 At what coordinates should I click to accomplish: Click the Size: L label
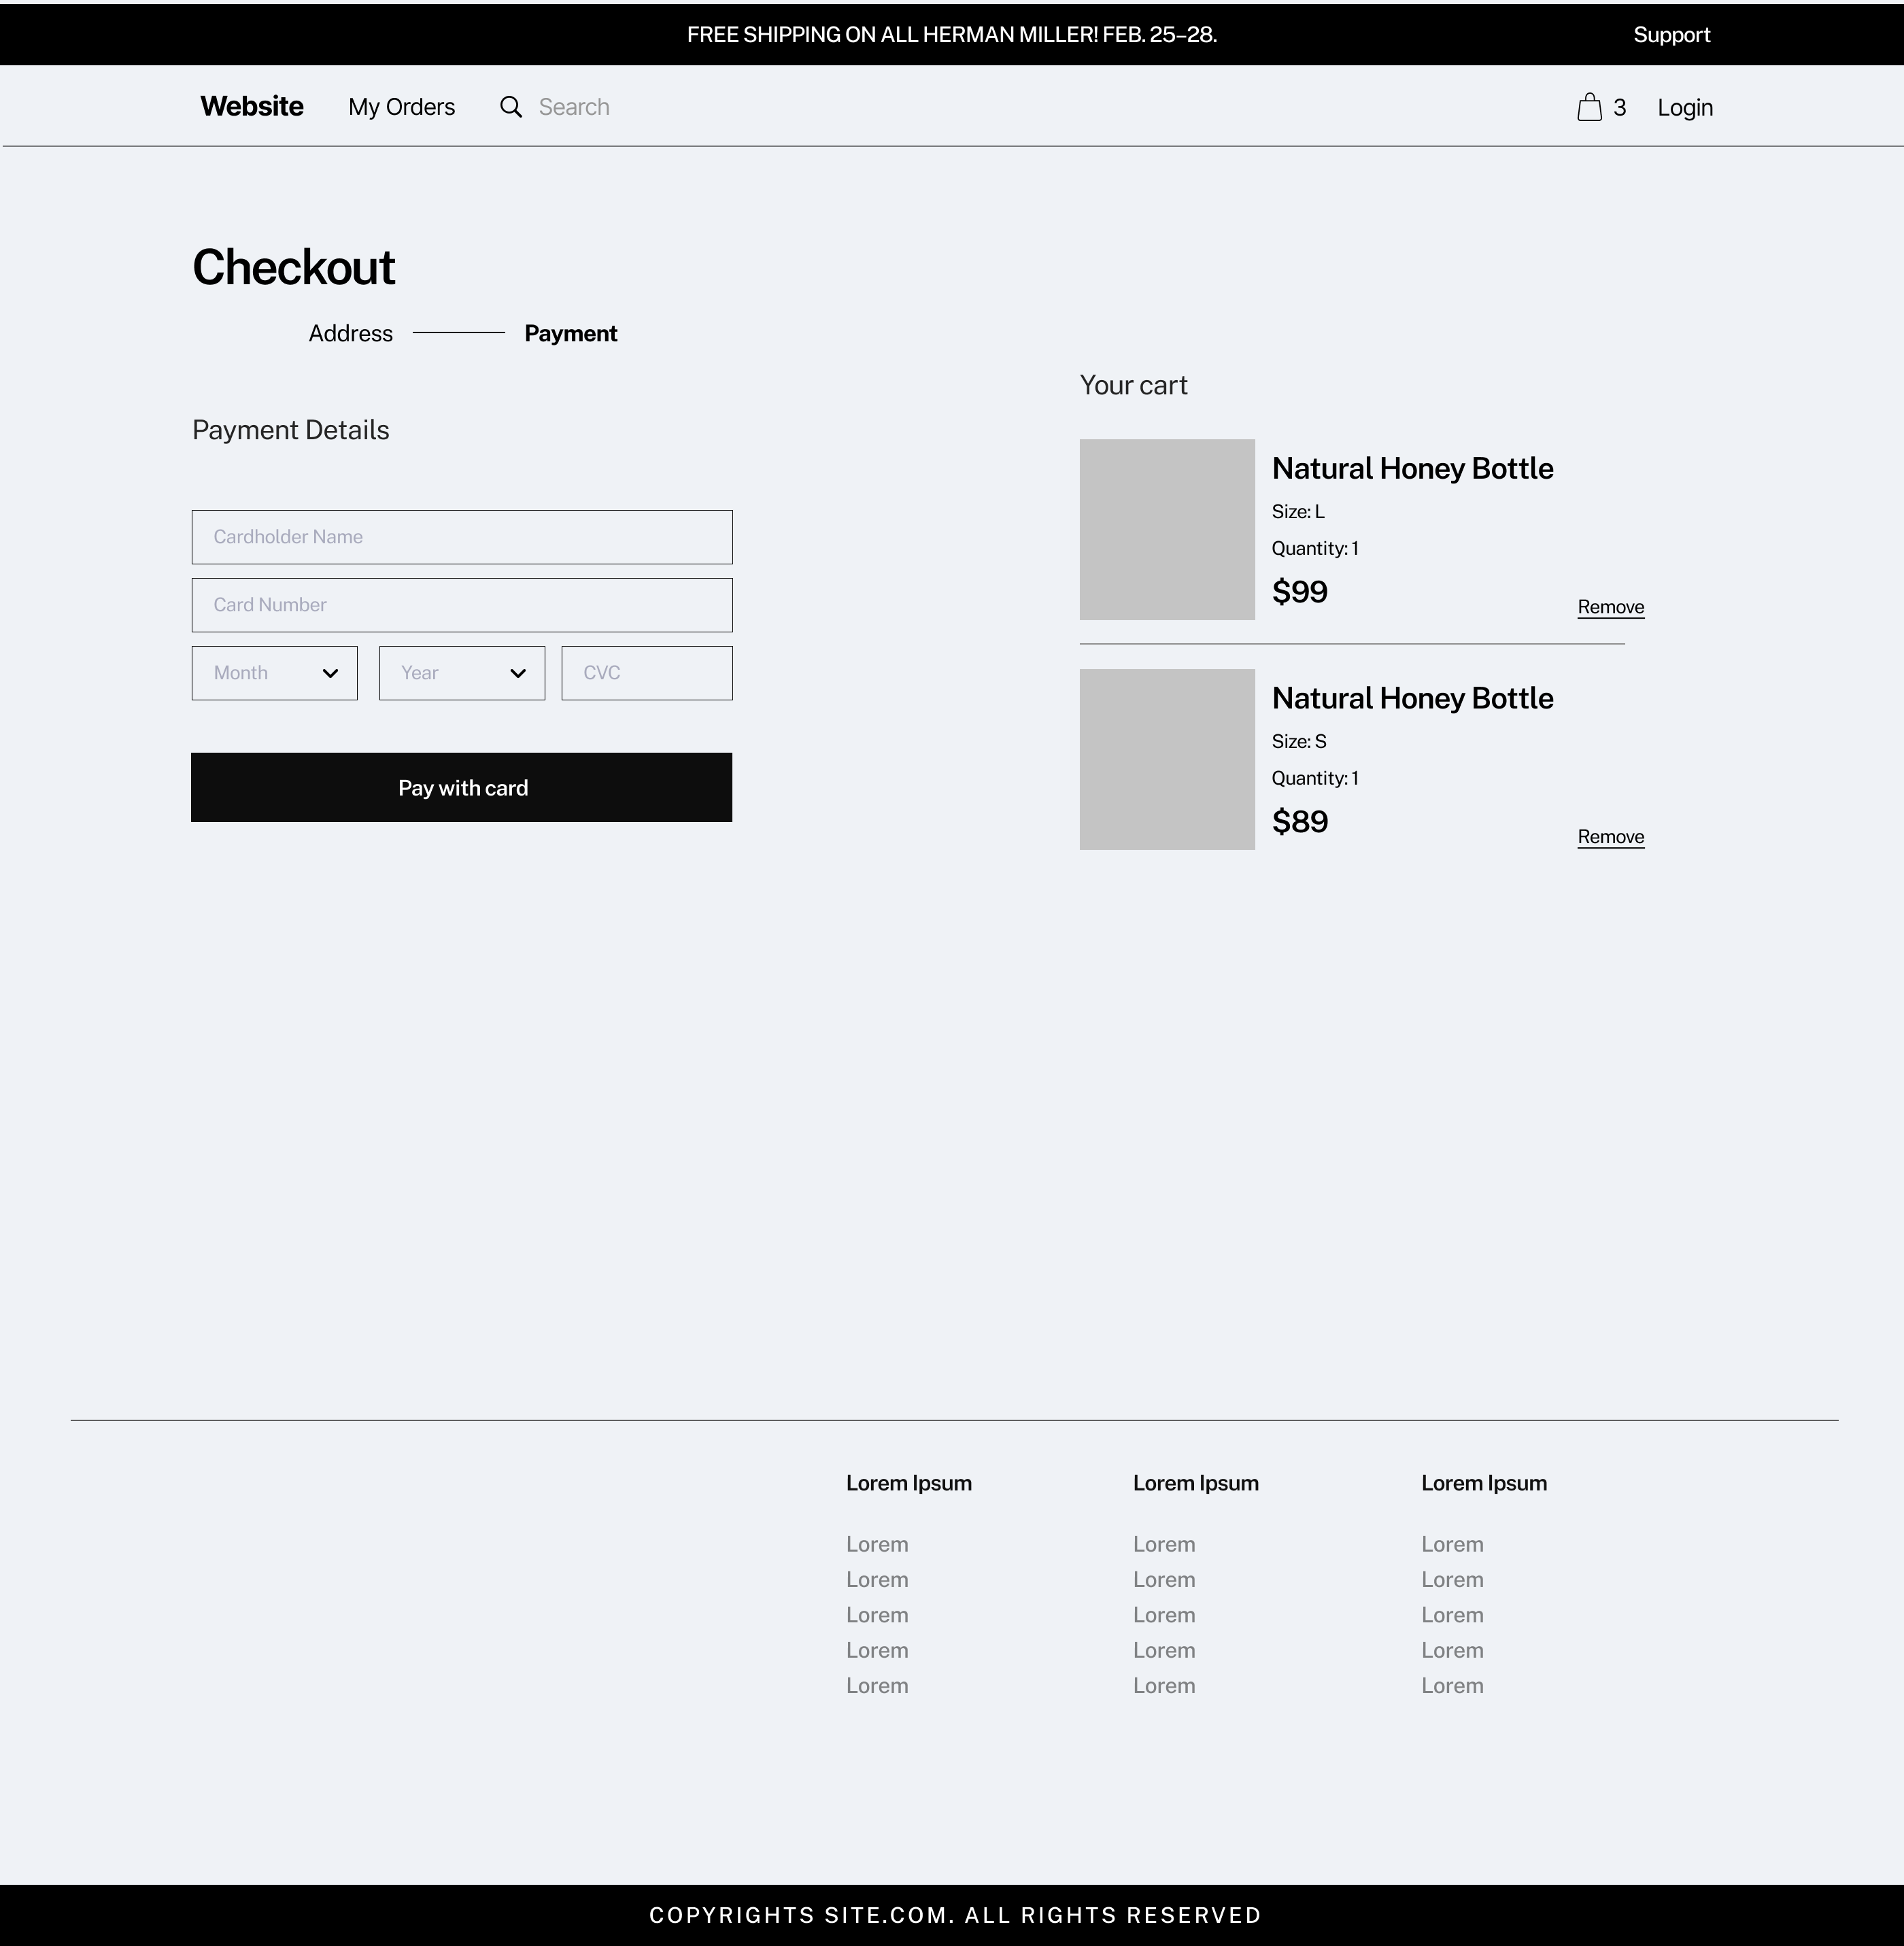(1298, 512)
